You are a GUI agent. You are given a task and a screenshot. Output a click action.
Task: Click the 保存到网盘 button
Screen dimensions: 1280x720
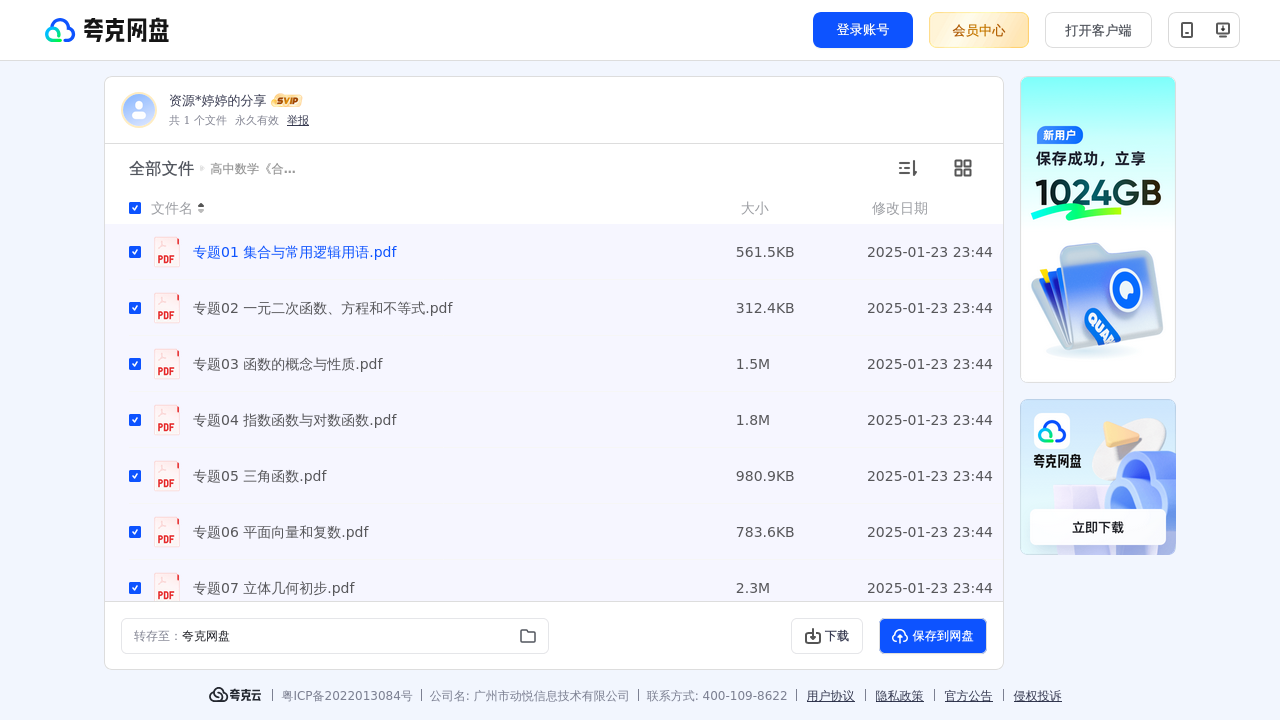coord(933,636)
